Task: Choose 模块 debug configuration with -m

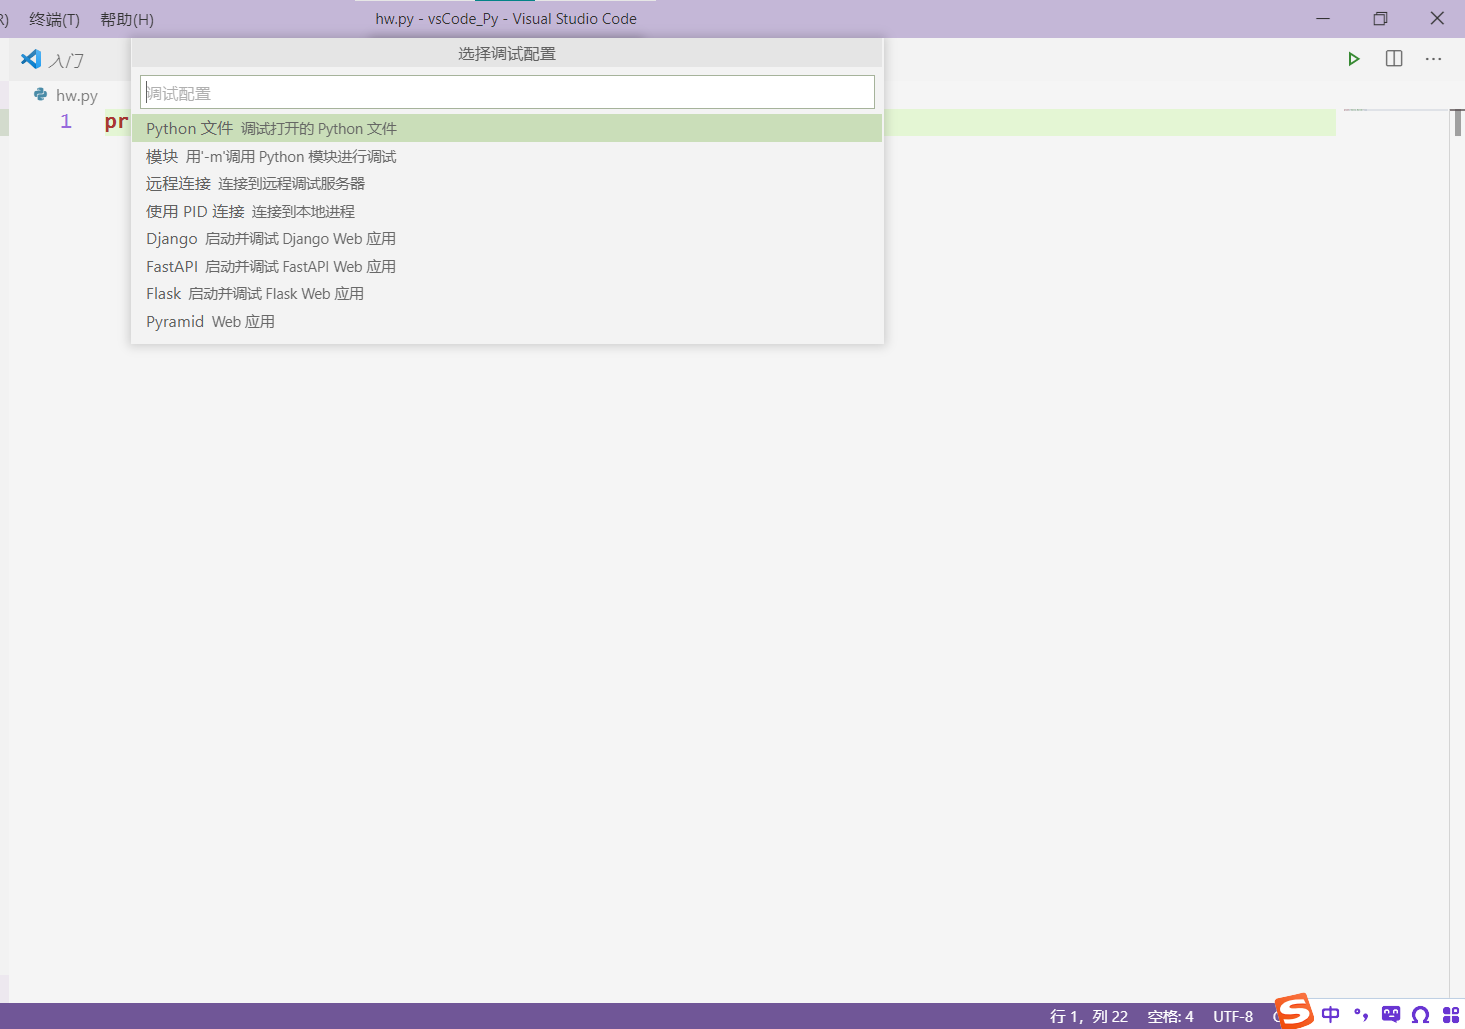Action: [507, 156]
